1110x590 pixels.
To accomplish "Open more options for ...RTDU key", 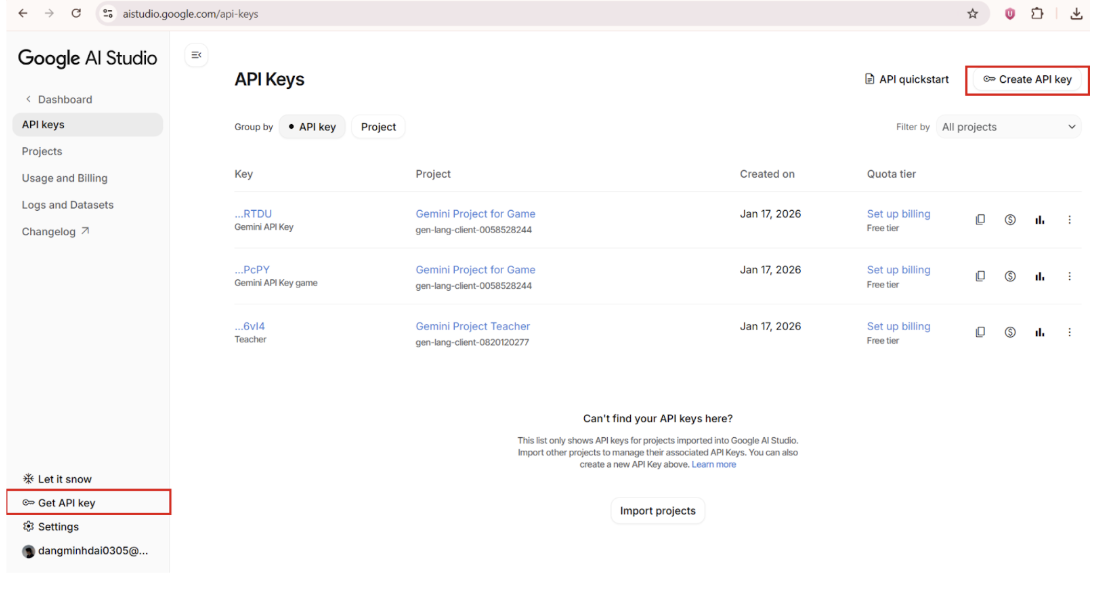I will coord(1069,220).
